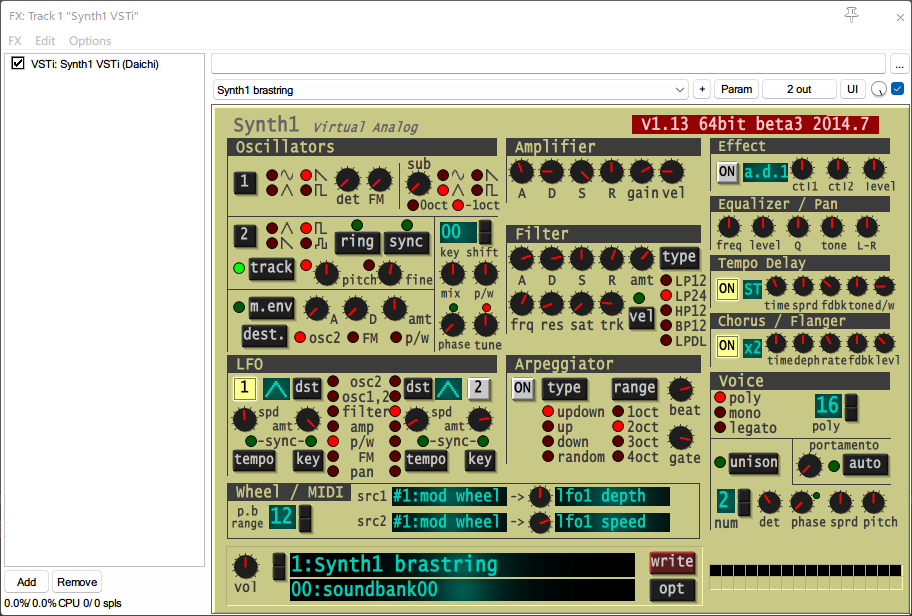Pin the FX window on top
This screenshot has height=616, width=912.
(852, 15)
